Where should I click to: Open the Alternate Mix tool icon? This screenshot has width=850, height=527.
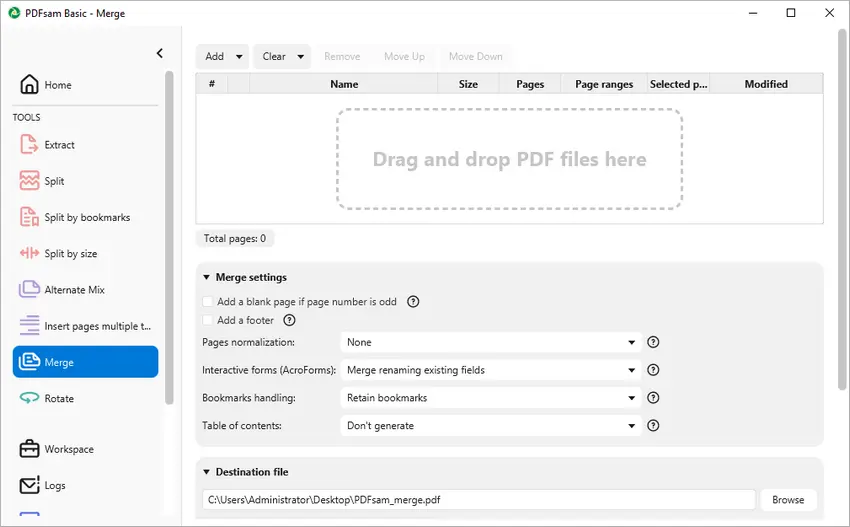pyautogui.click(x=29, y=290)
